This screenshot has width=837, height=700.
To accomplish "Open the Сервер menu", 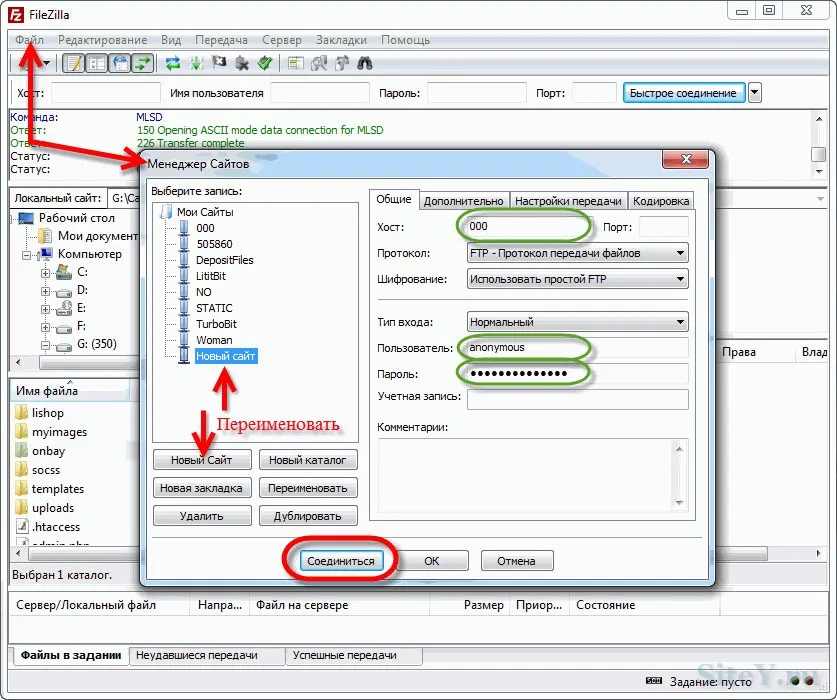I will pos(282,40).
